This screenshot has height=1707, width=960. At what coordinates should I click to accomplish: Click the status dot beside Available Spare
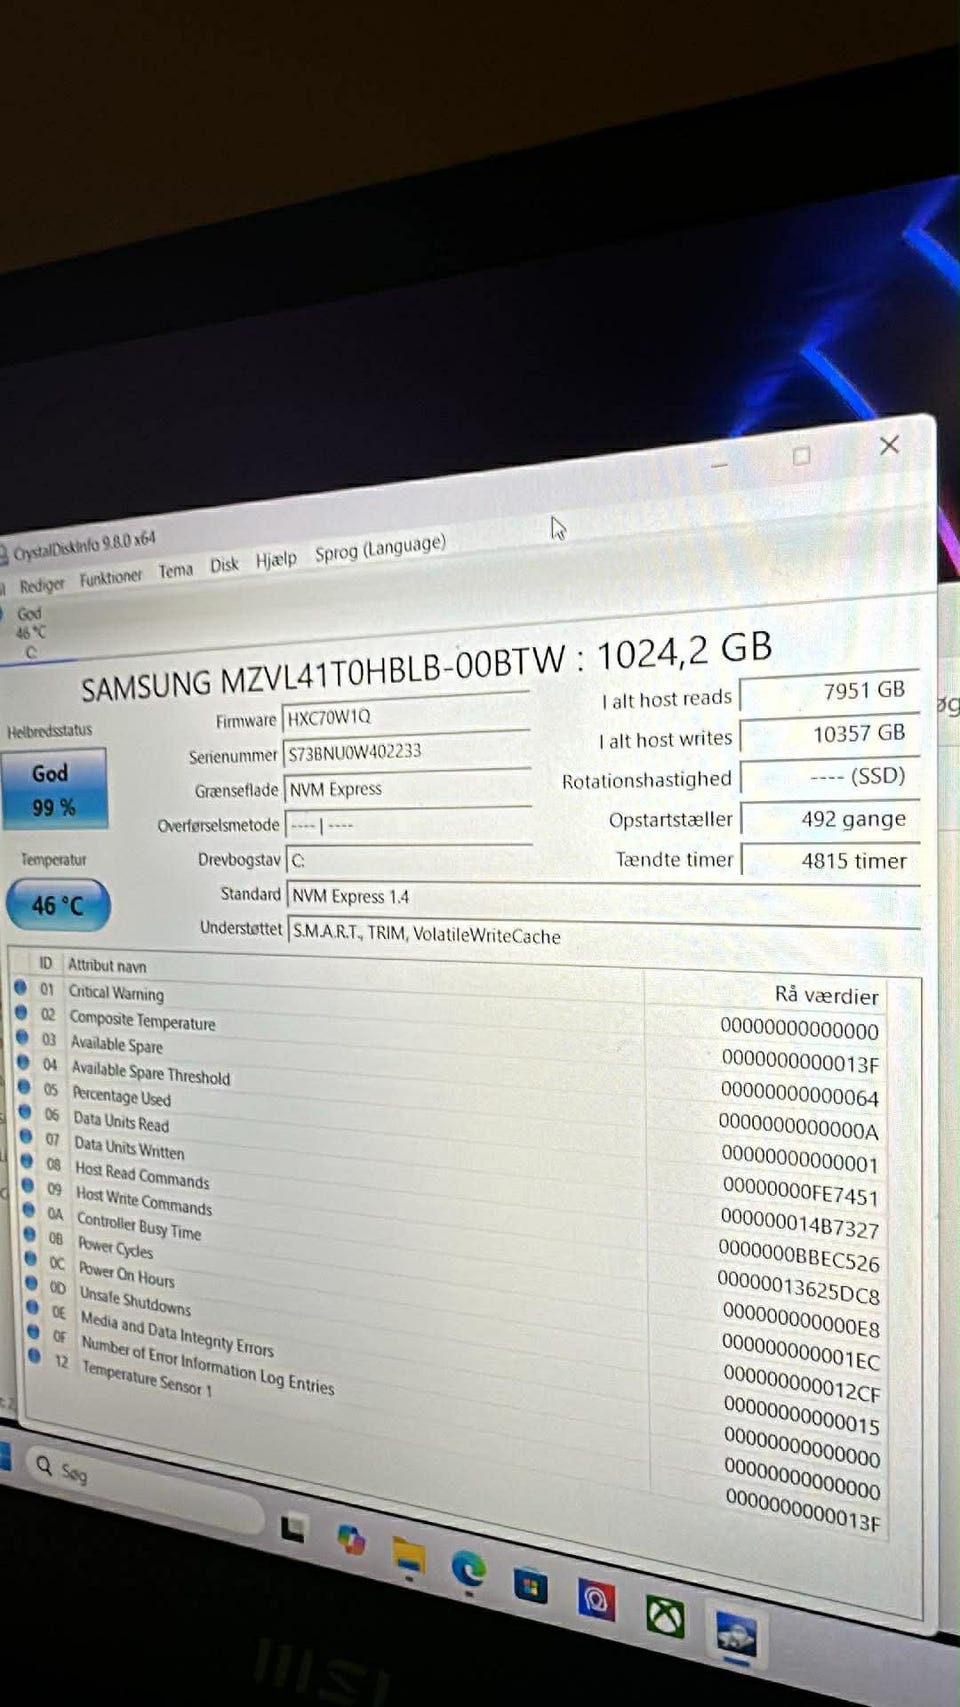pyautogui.click(x=22, y=1037)
